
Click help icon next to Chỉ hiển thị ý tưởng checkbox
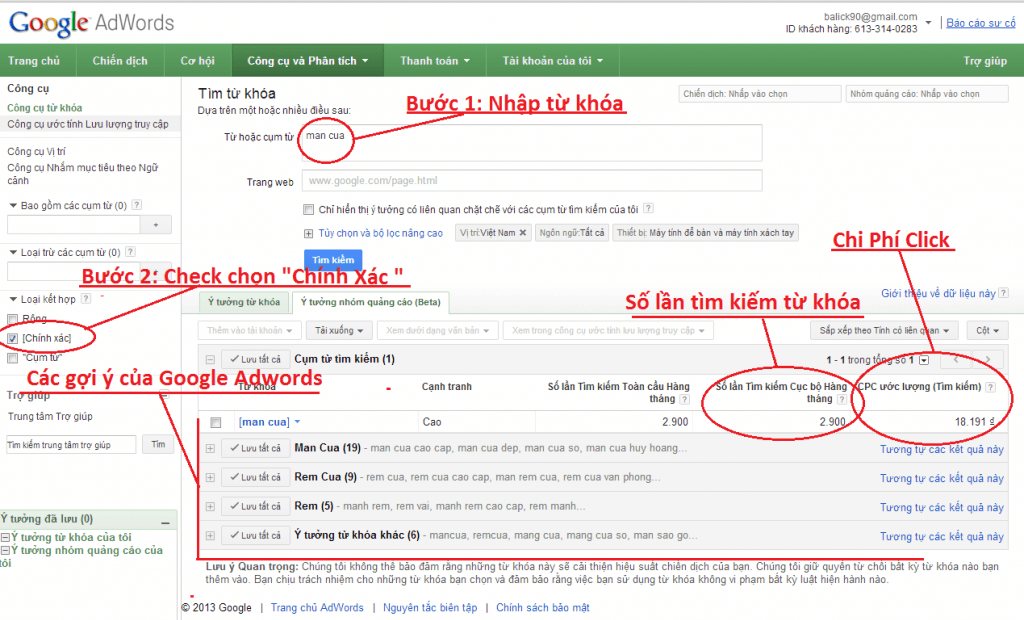click(x=648, y=208)
